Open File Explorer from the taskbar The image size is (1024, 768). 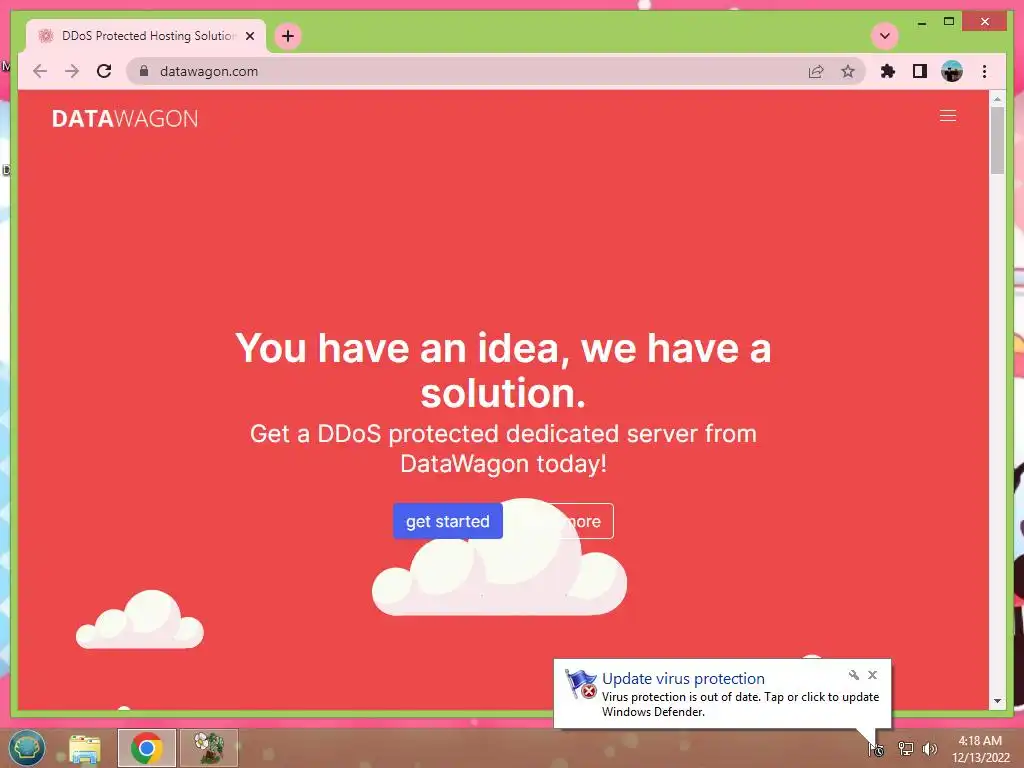[85, 748]
